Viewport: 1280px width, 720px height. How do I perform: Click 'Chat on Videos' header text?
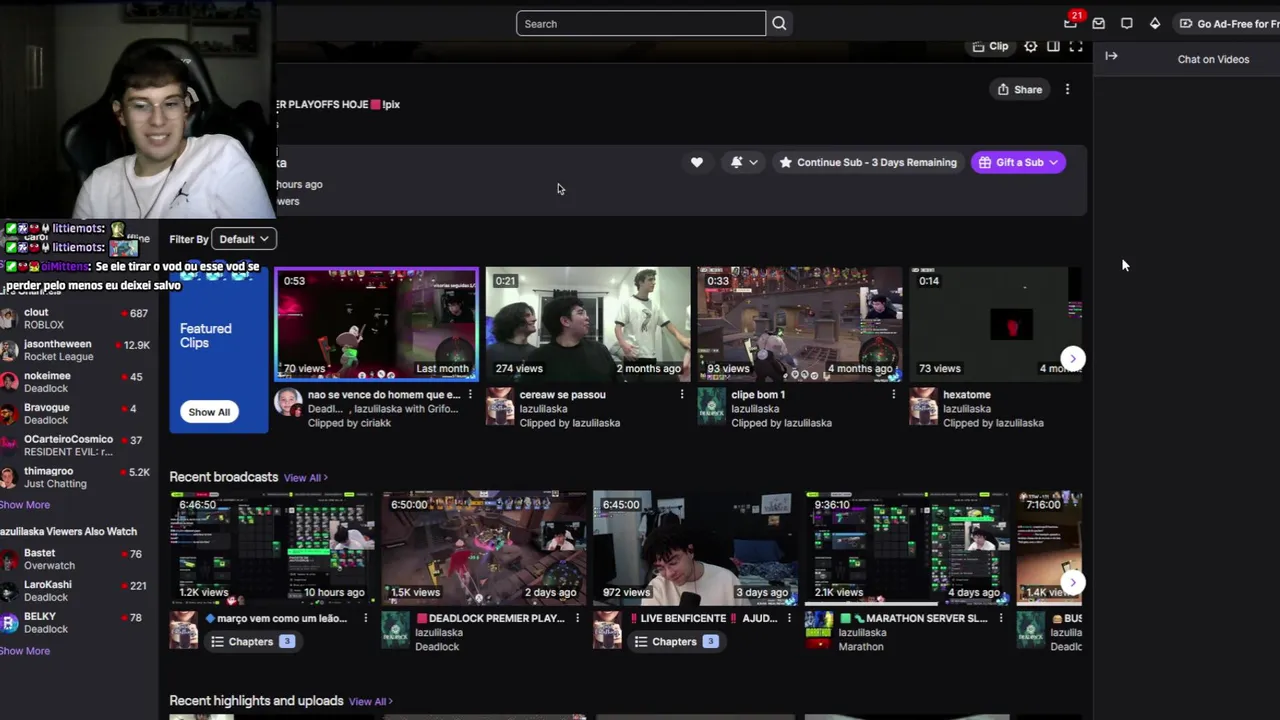[x=1213, y=60]
